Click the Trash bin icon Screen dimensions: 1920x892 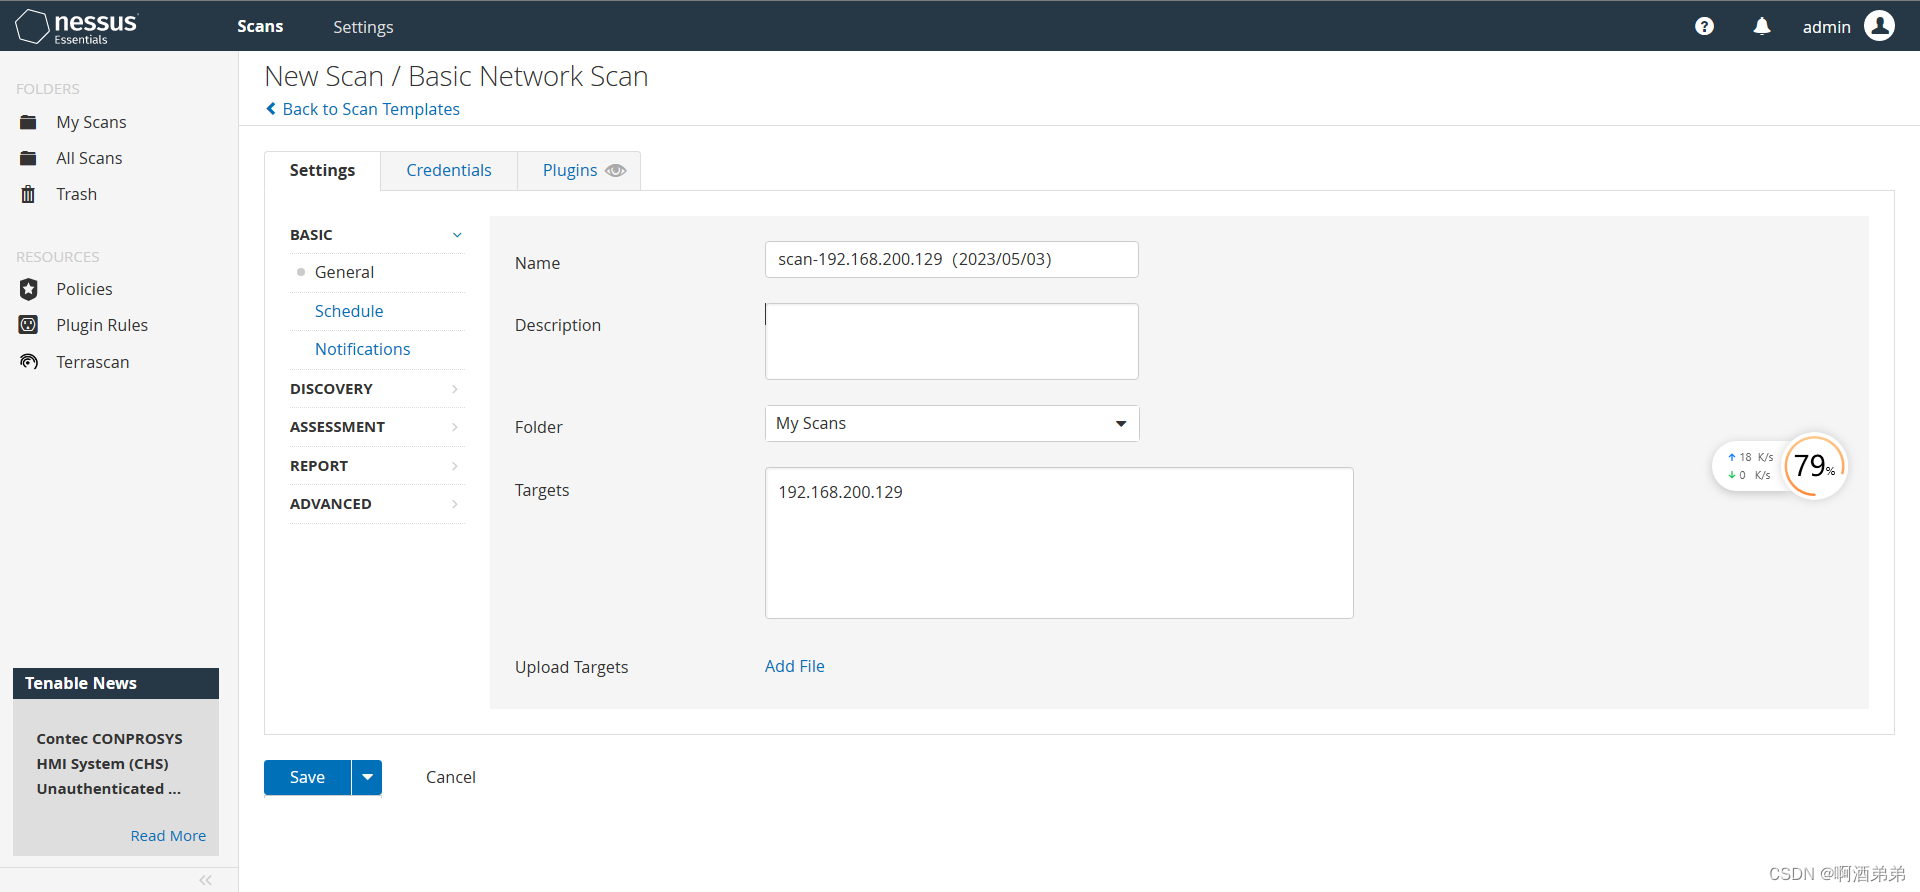(x=28, y=194)
